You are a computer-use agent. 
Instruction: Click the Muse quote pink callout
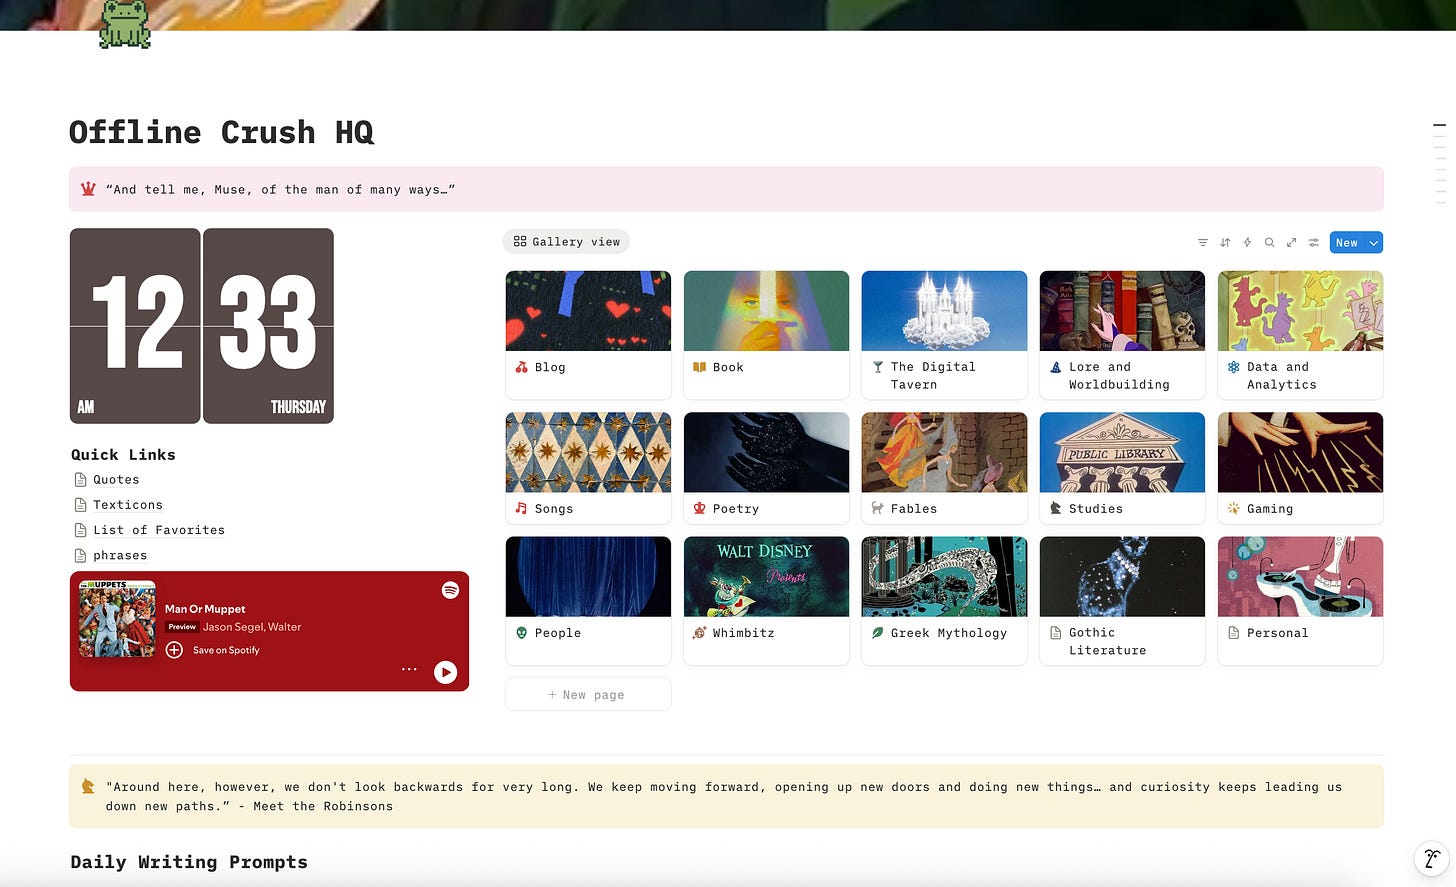pos(726,189)
